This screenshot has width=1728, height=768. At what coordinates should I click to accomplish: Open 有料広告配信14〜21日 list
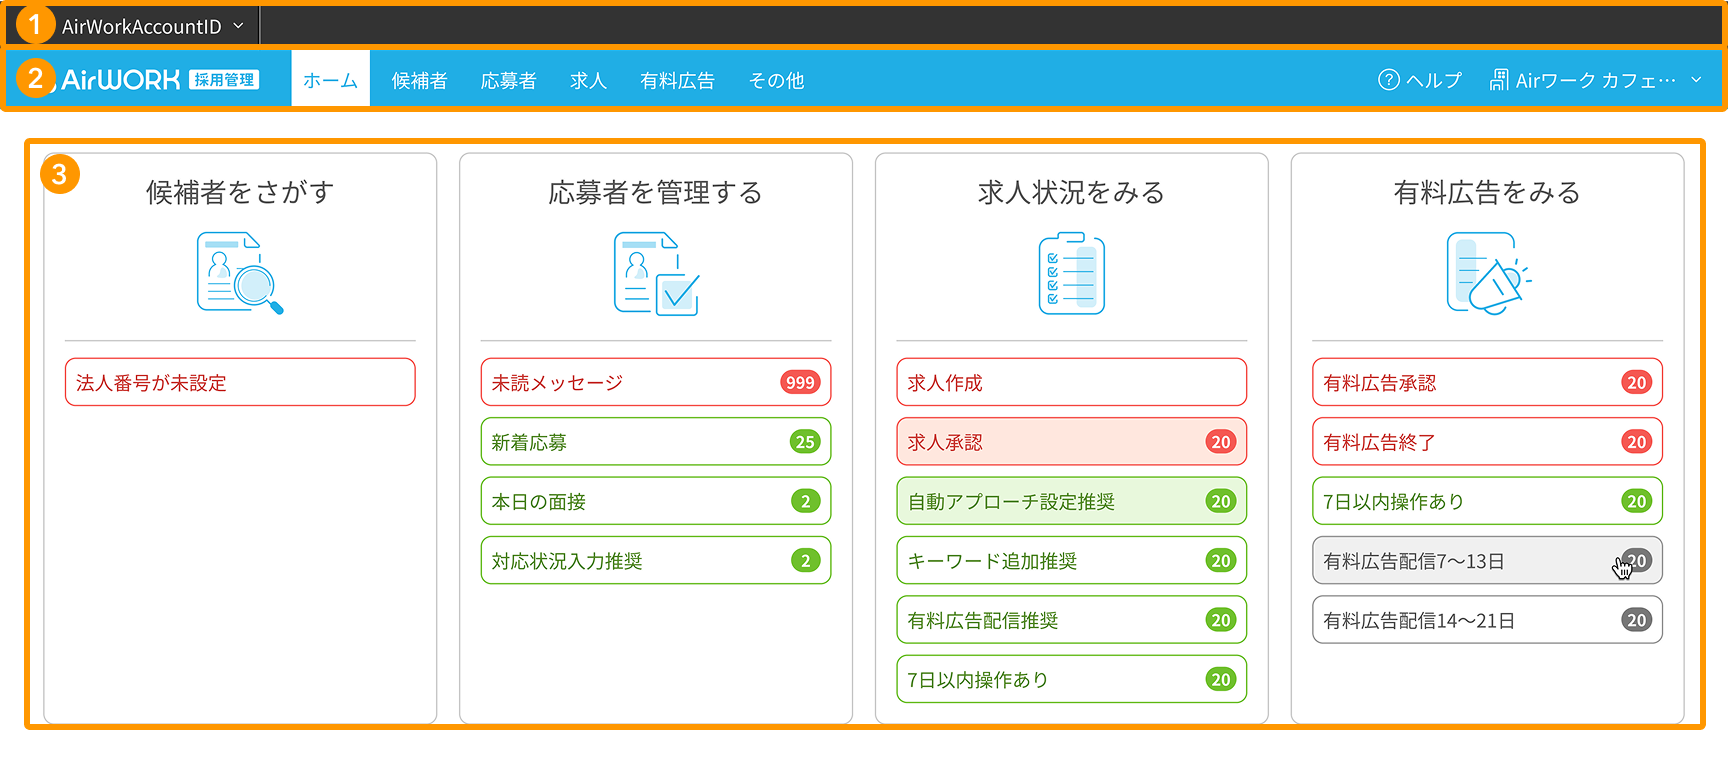[1488, 620]
